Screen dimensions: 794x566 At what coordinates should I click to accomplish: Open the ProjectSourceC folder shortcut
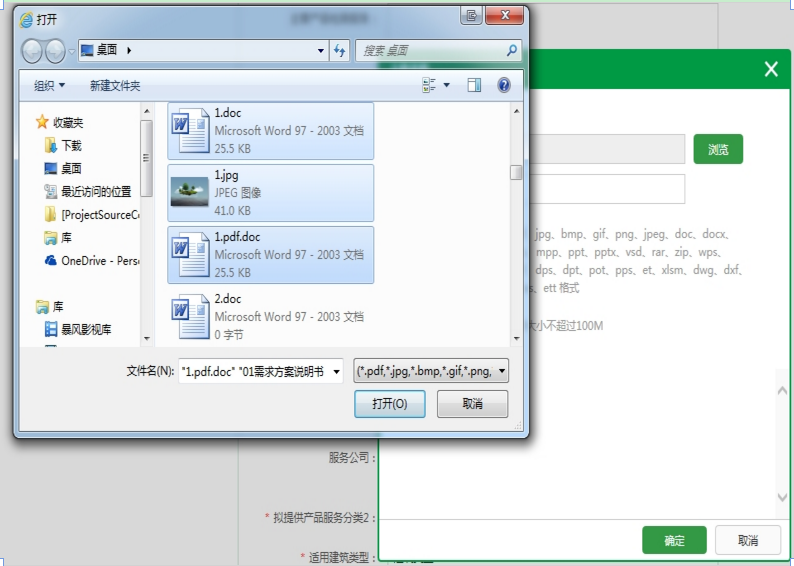pos(91,215)
